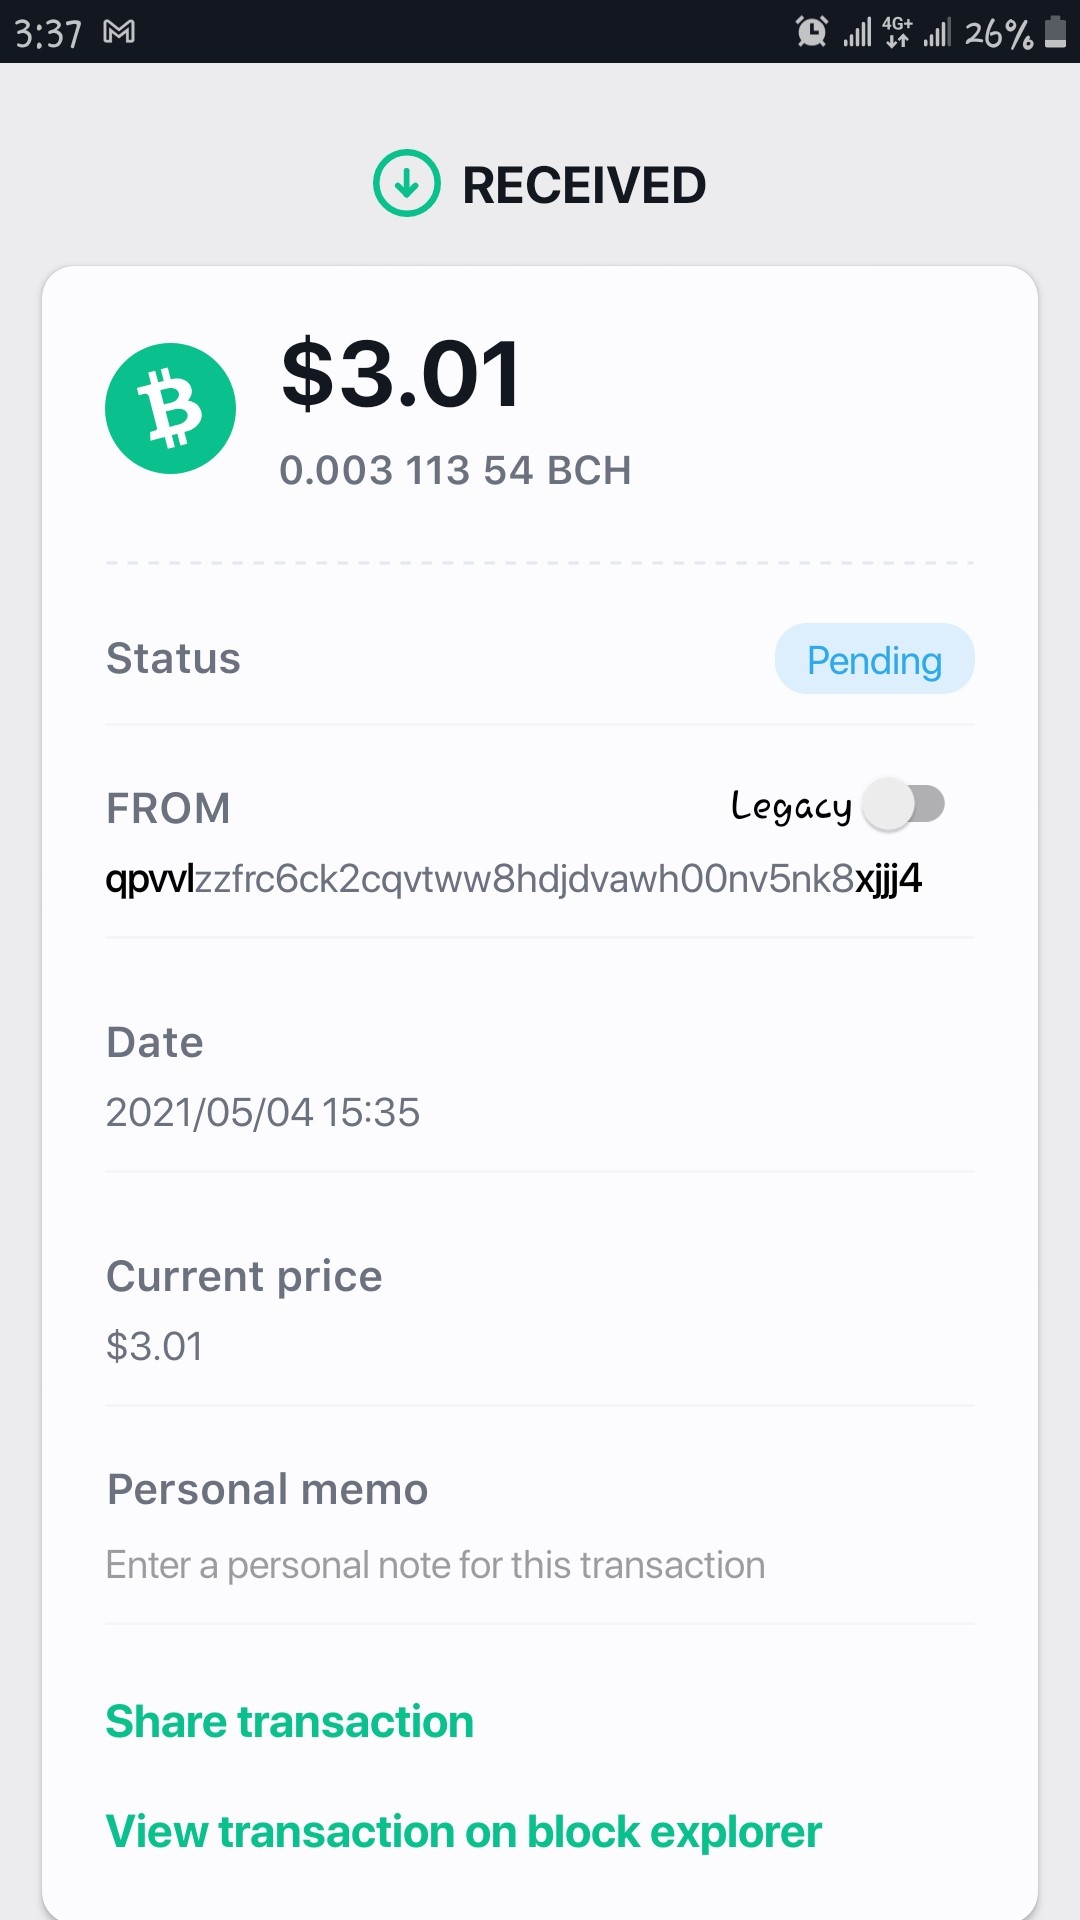Open Share transaction
The height and width of the screenshot is (1920, 1080).
pos(290,1722)
